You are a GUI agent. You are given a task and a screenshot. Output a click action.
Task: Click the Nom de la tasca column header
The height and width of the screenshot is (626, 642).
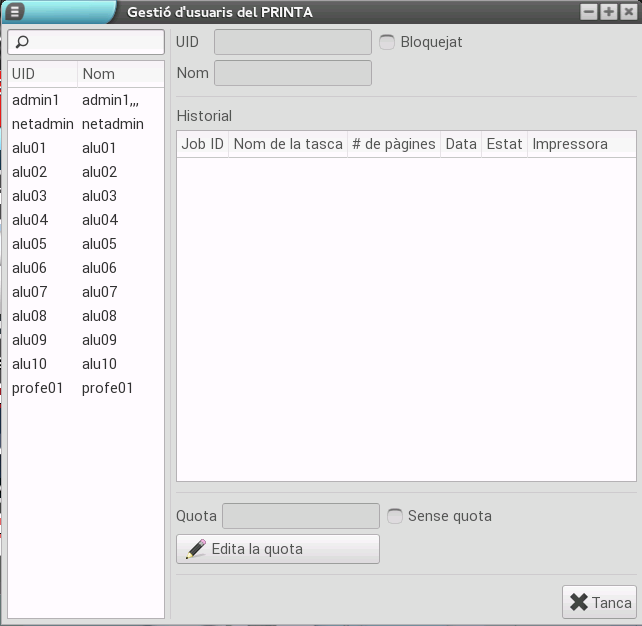click(x=287, y=144)
